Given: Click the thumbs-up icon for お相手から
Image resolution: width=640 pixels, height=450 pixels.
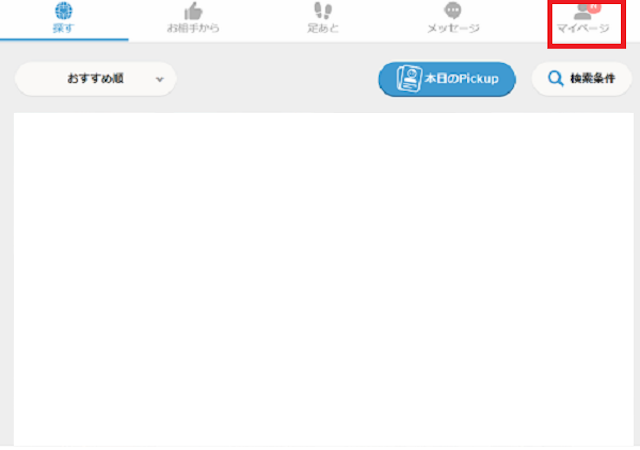Looking at the screenshot, I should click(x=193, y=11).
